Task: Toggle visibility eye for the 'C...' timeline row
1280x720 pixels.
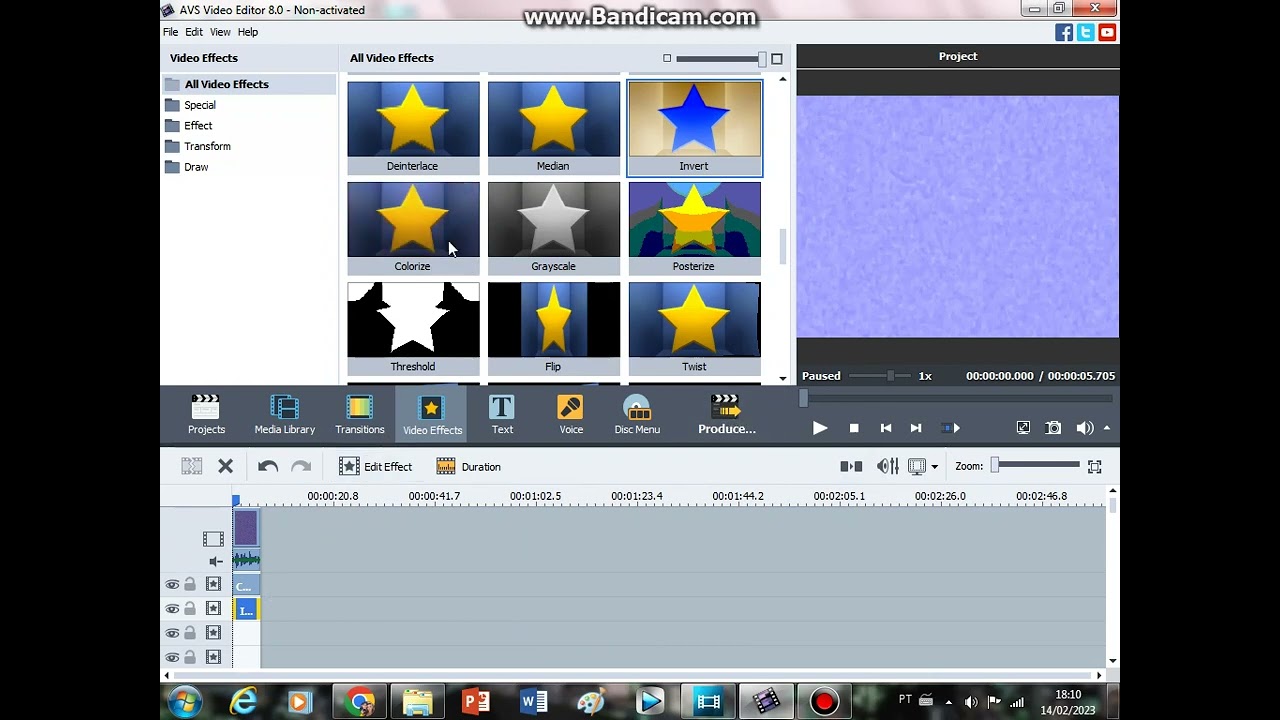Action: (x=172, y=585)
